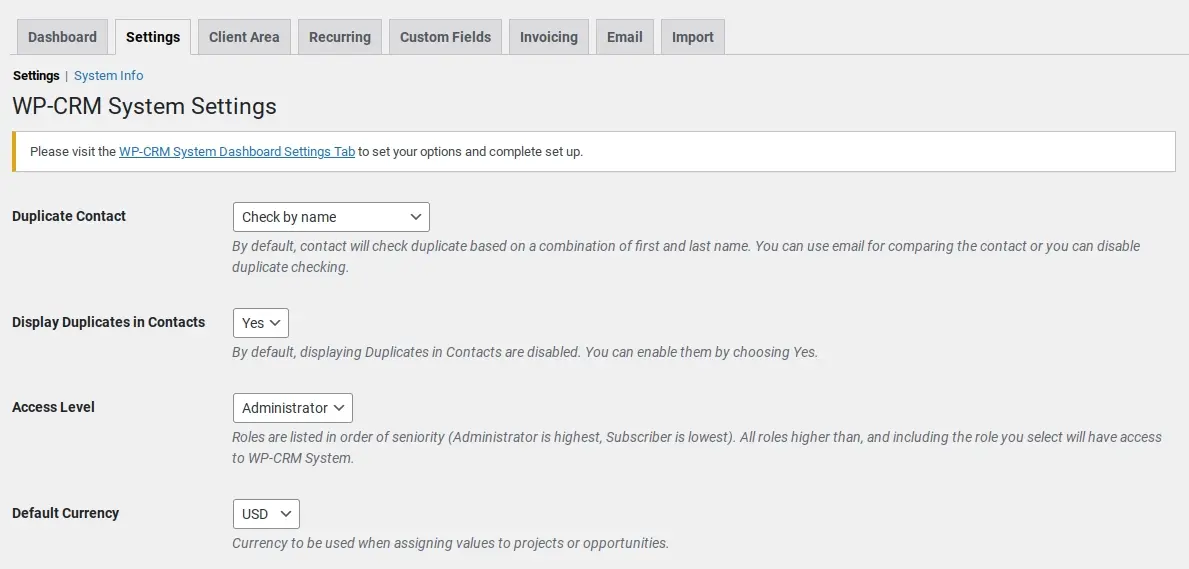Image resolution: width=1189 pixels, height=569 pixels.
Task: Open the Email tab
Action: tap(625, 37)
